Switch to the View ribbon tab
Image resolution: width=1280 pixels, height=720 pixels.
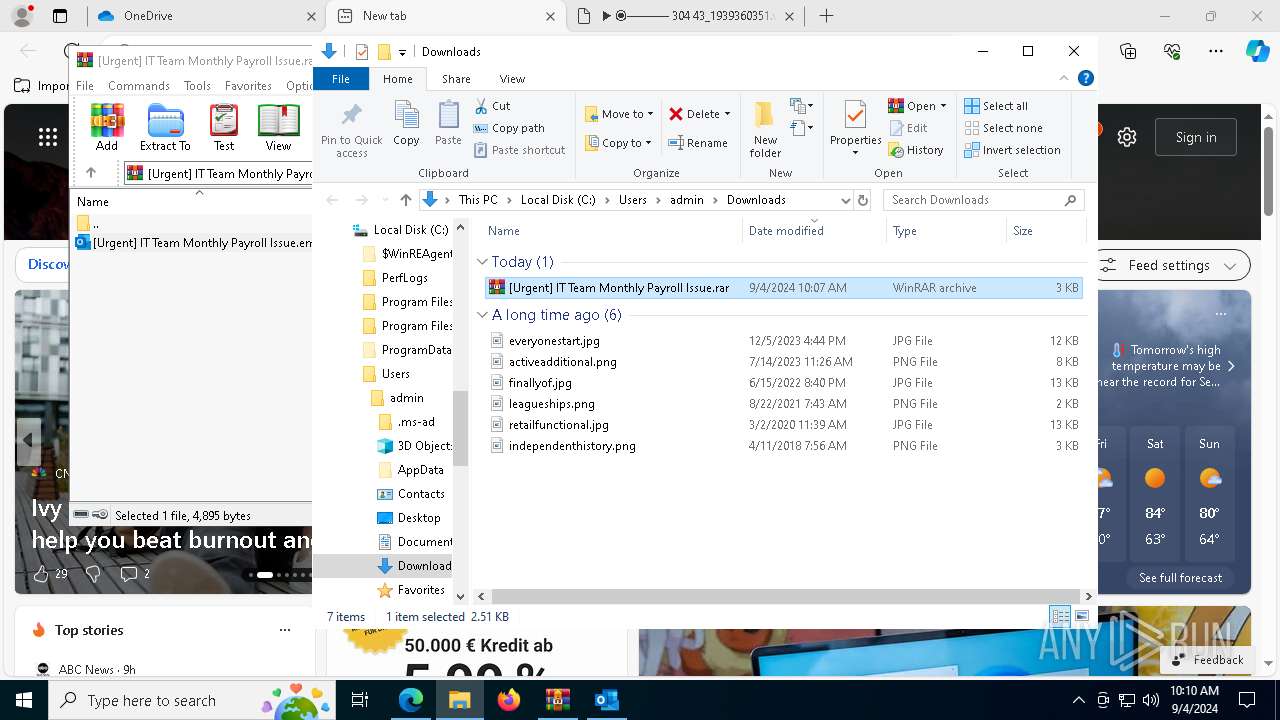512,79
